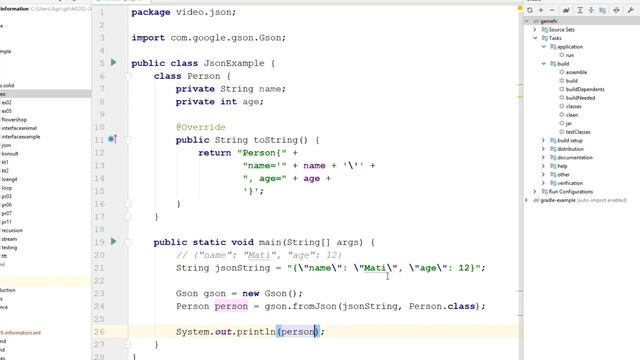Click the Gradle refresh projects icon
Viewport: 640px width, 360px height.
tap(530, 10)
